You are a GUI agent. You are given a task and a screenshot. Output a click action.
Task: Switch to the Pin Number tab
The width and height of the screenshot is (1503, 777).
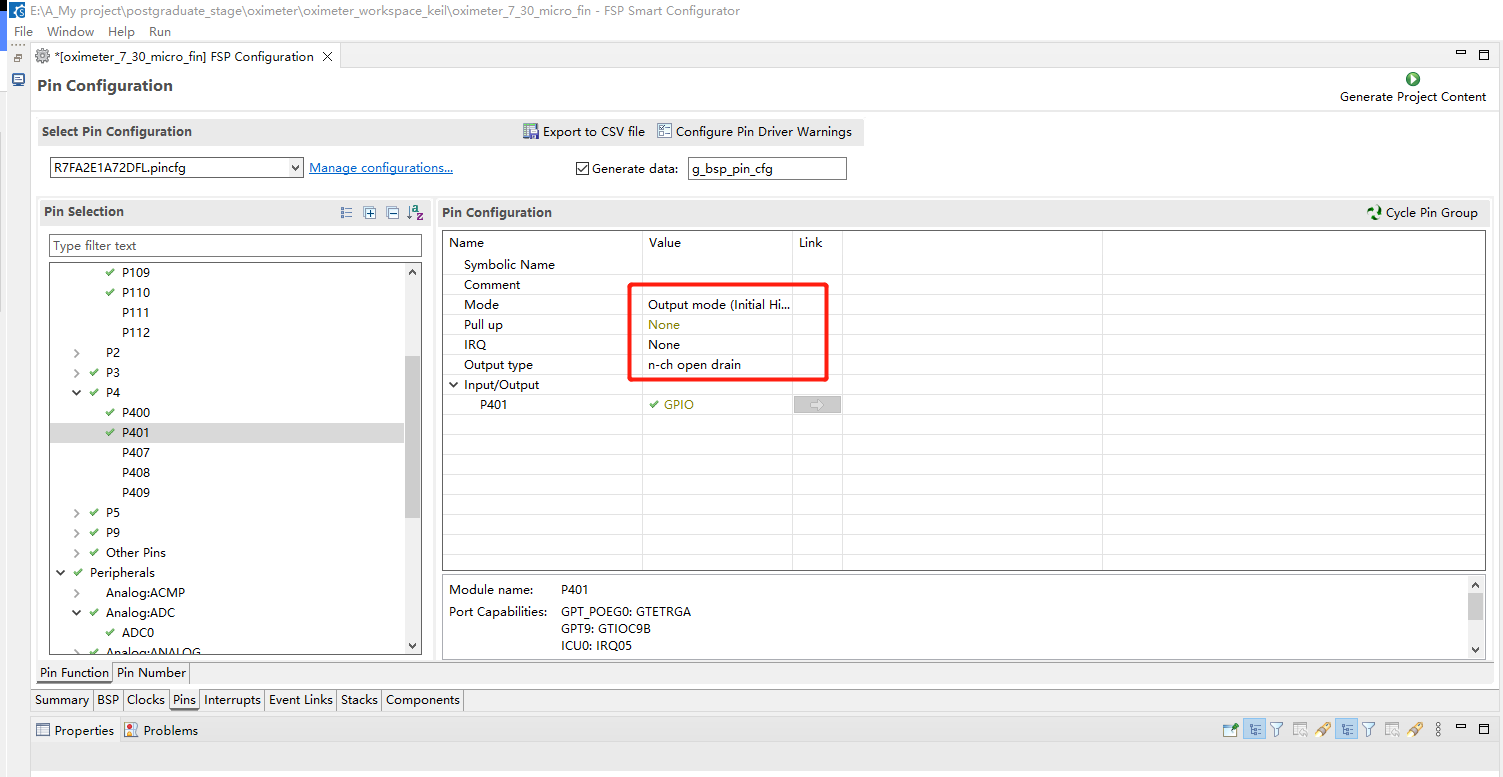point(150,673)
